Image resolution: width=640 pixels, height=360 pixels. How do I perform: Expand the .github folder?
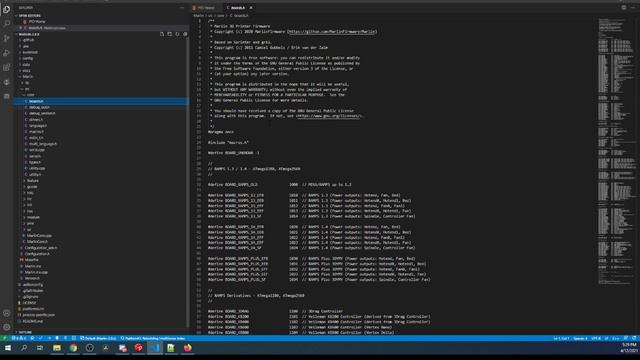pos(28,40)
